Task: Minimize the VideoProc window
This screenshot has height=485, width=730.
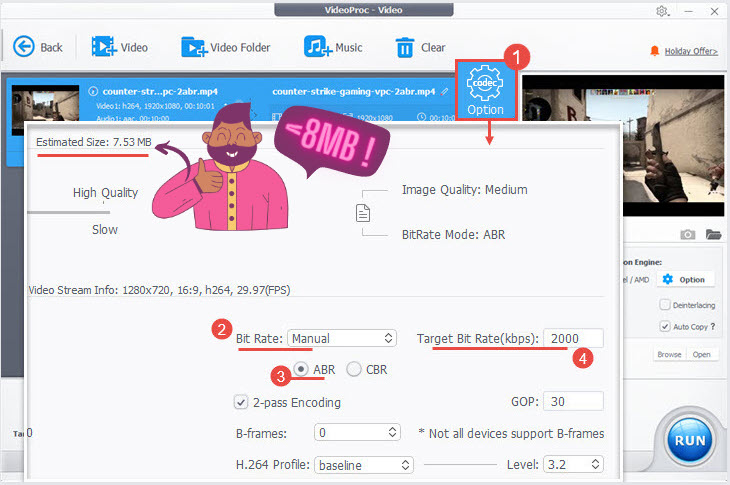Action: [689, 11]
